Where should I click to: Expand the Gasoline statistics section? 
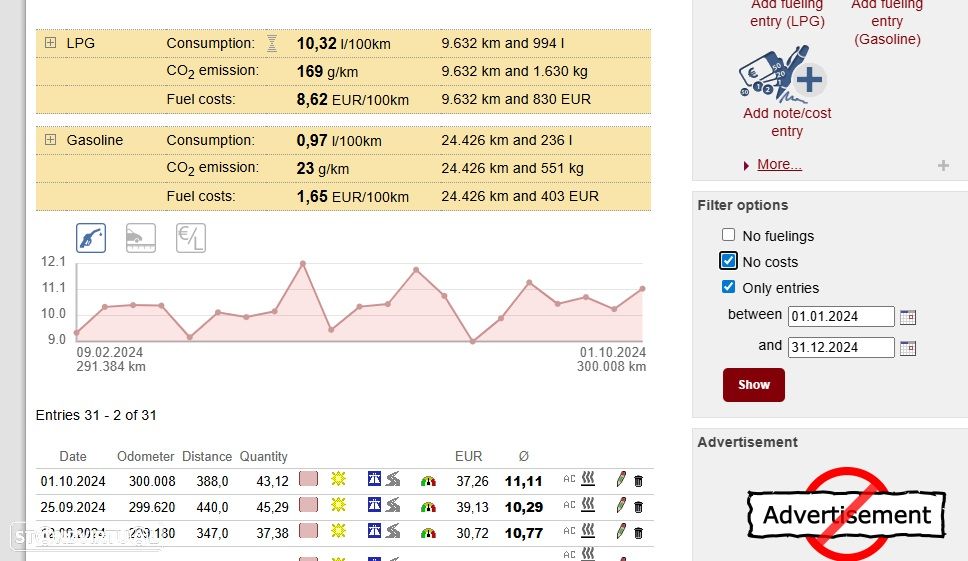coord(51,139)
